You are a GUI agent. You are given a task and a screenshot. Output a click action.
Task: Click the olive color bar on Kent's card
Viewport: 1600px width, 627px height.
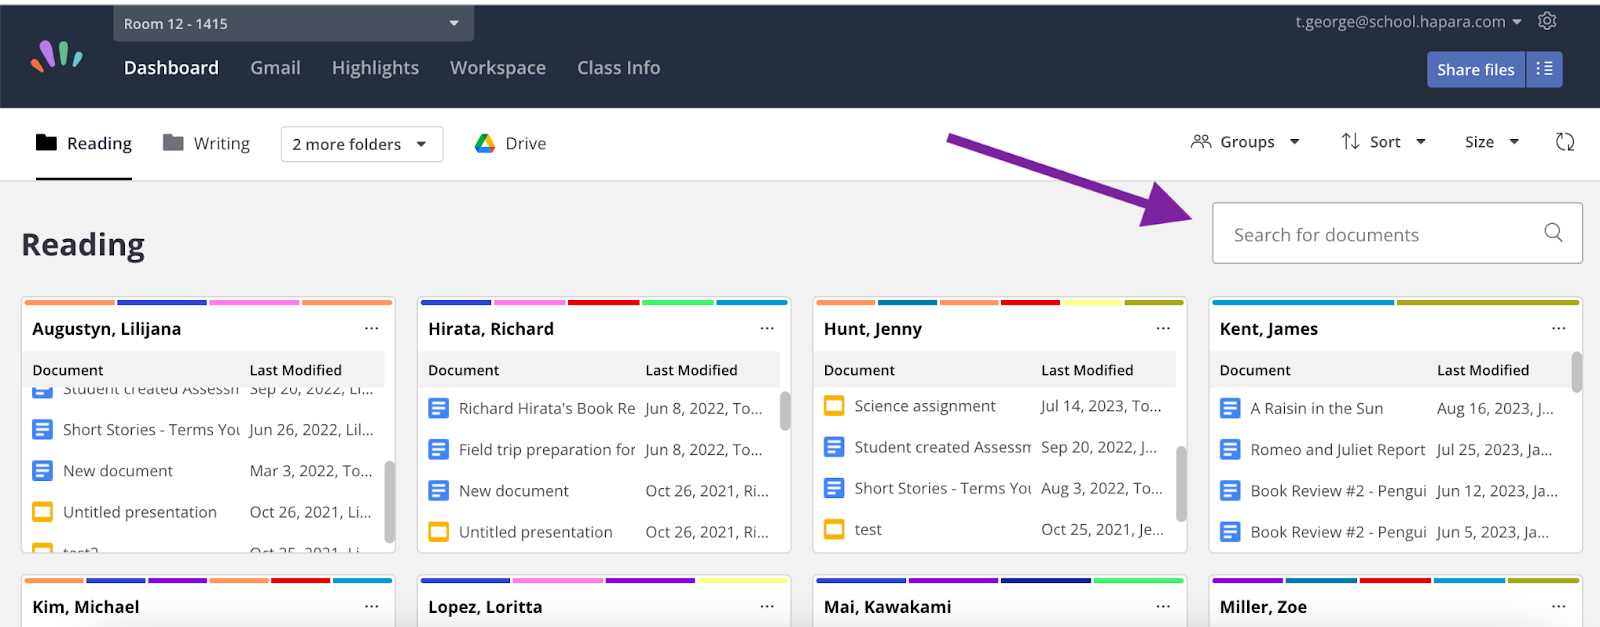point(1487,302)
